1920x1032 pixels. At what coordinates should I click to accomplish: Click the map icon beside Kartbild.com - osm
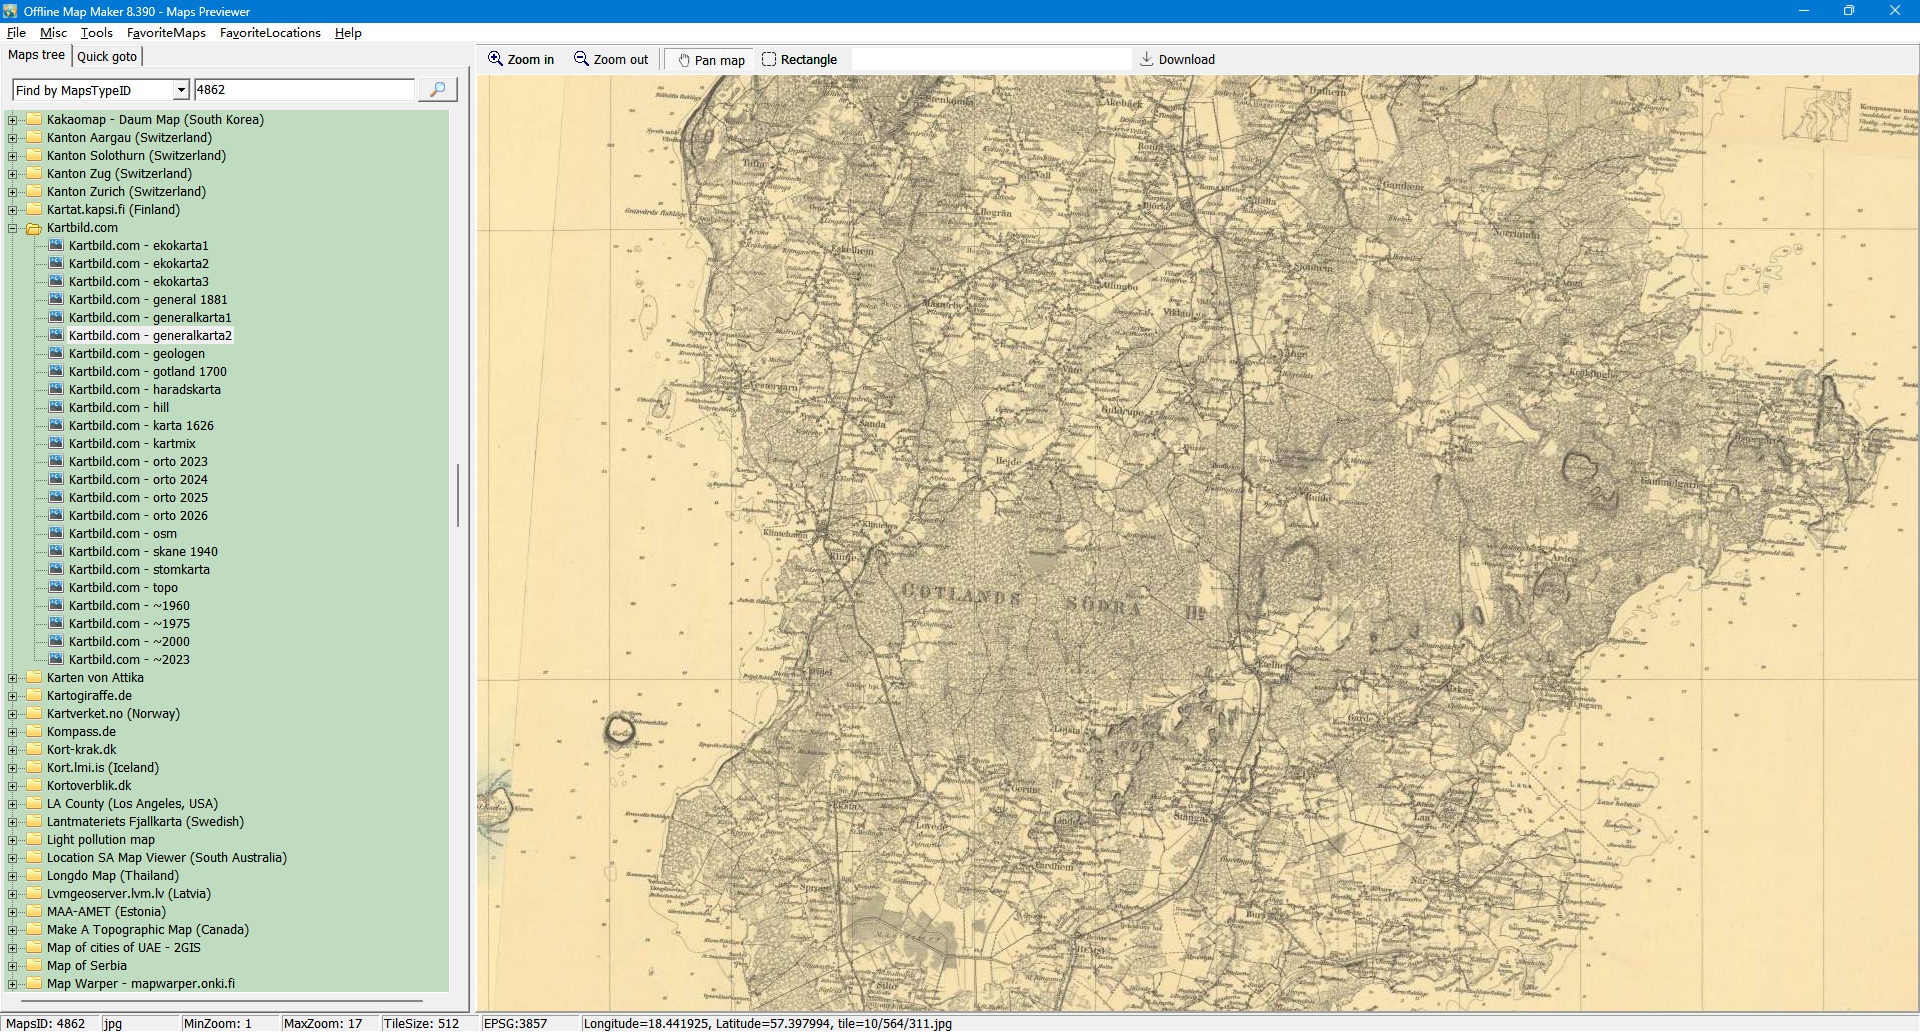(56, 533)
